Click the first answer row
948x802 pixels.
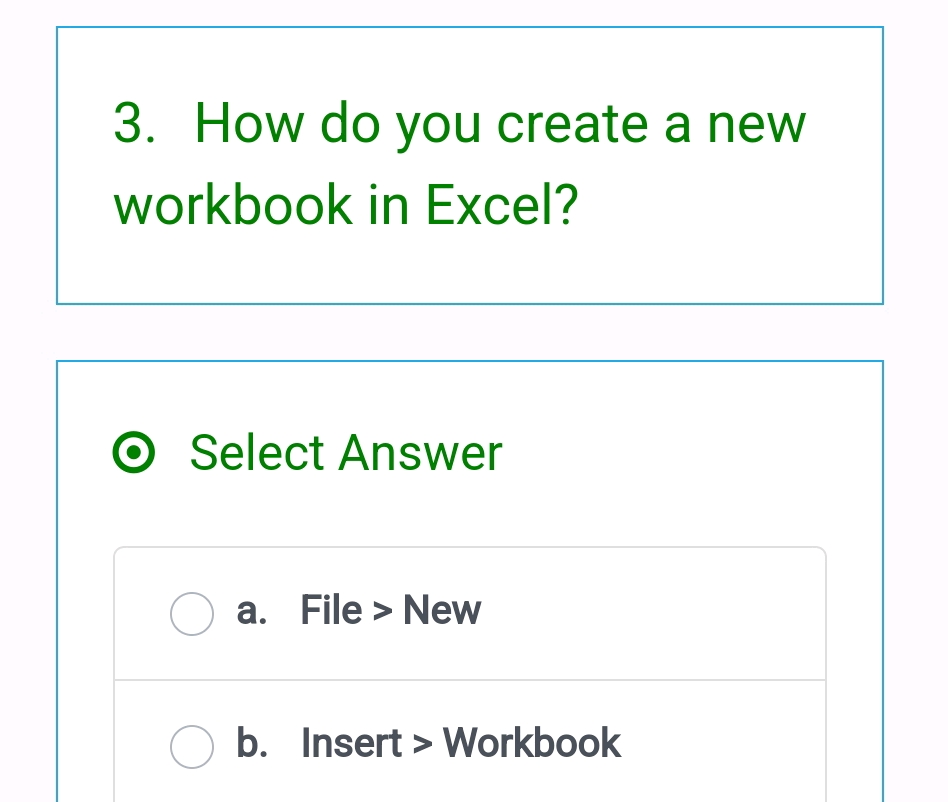[x=470, y=612]
